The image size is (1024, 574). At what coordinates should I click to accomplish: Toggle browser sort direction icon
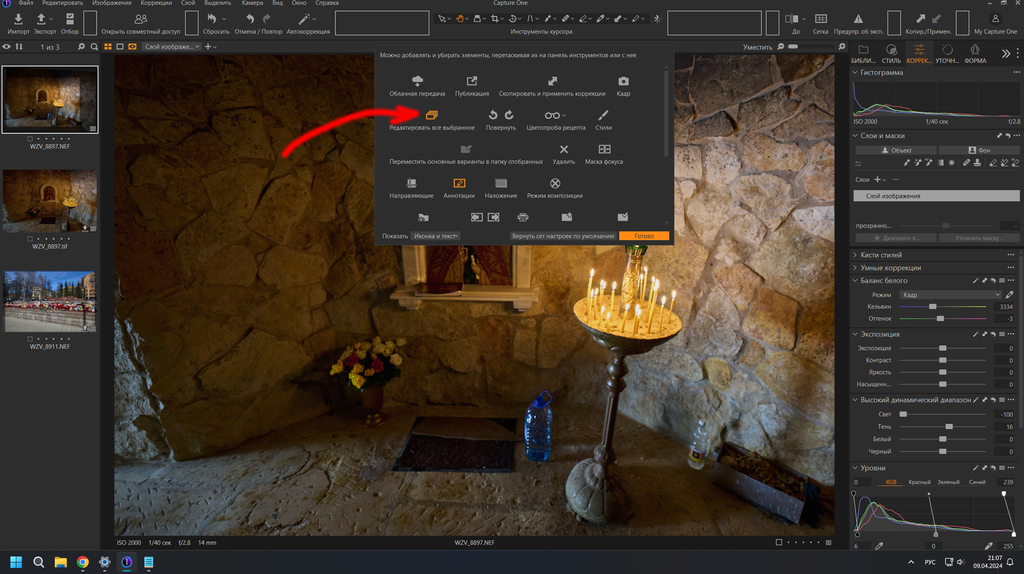19,46
